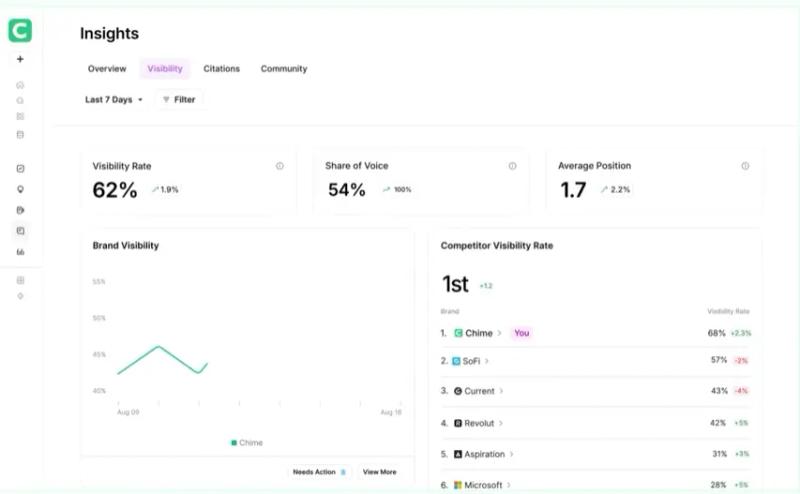Expand the Revolut row chevron
Screen dimensions: 800x494
tap(501, 423)
